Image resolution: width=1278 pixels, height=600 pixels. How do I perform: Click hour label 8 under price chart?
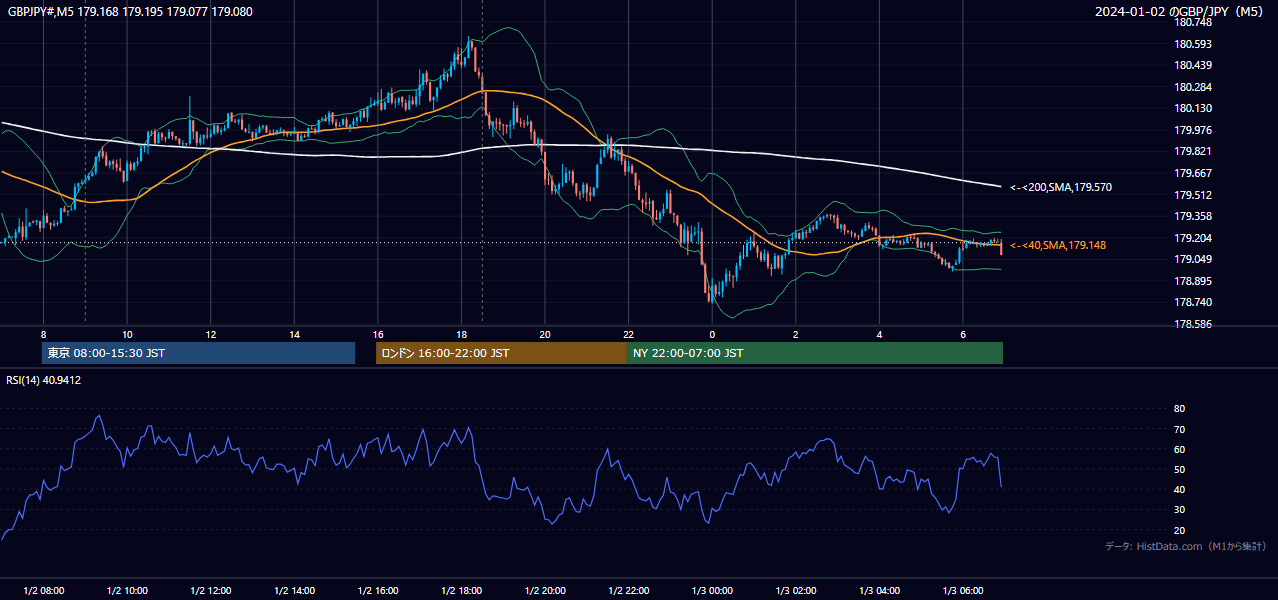coord(43,334)
